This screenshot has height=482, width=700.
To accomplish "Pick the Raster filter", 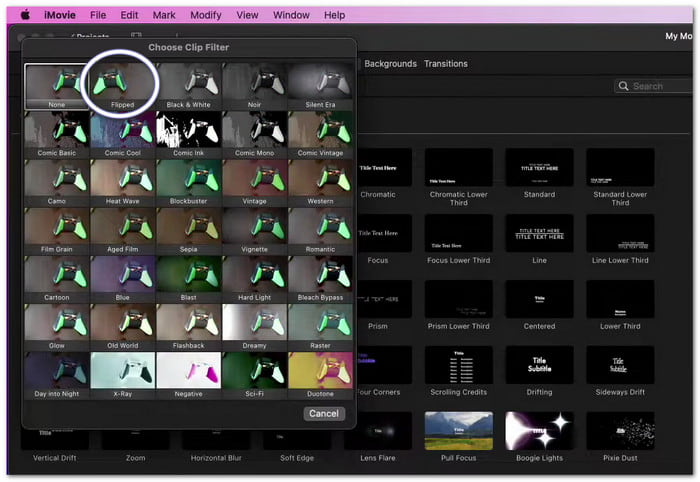I will (x=320, y=327).
